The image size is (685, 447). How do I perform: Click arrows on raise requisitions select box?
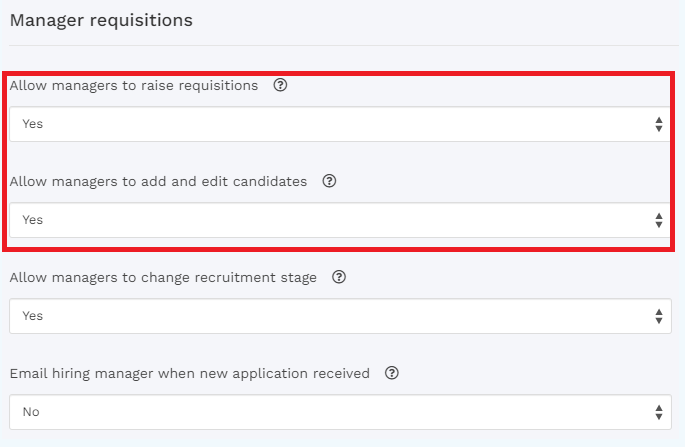pos(658,125)
